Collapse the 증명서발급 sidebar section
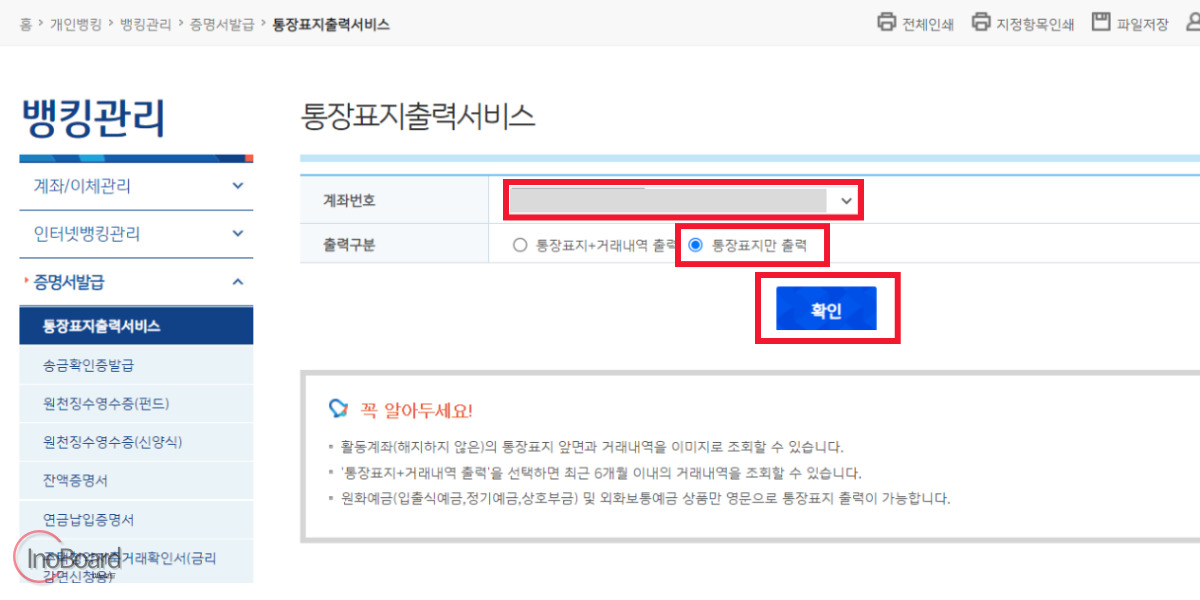 [136, 282]
